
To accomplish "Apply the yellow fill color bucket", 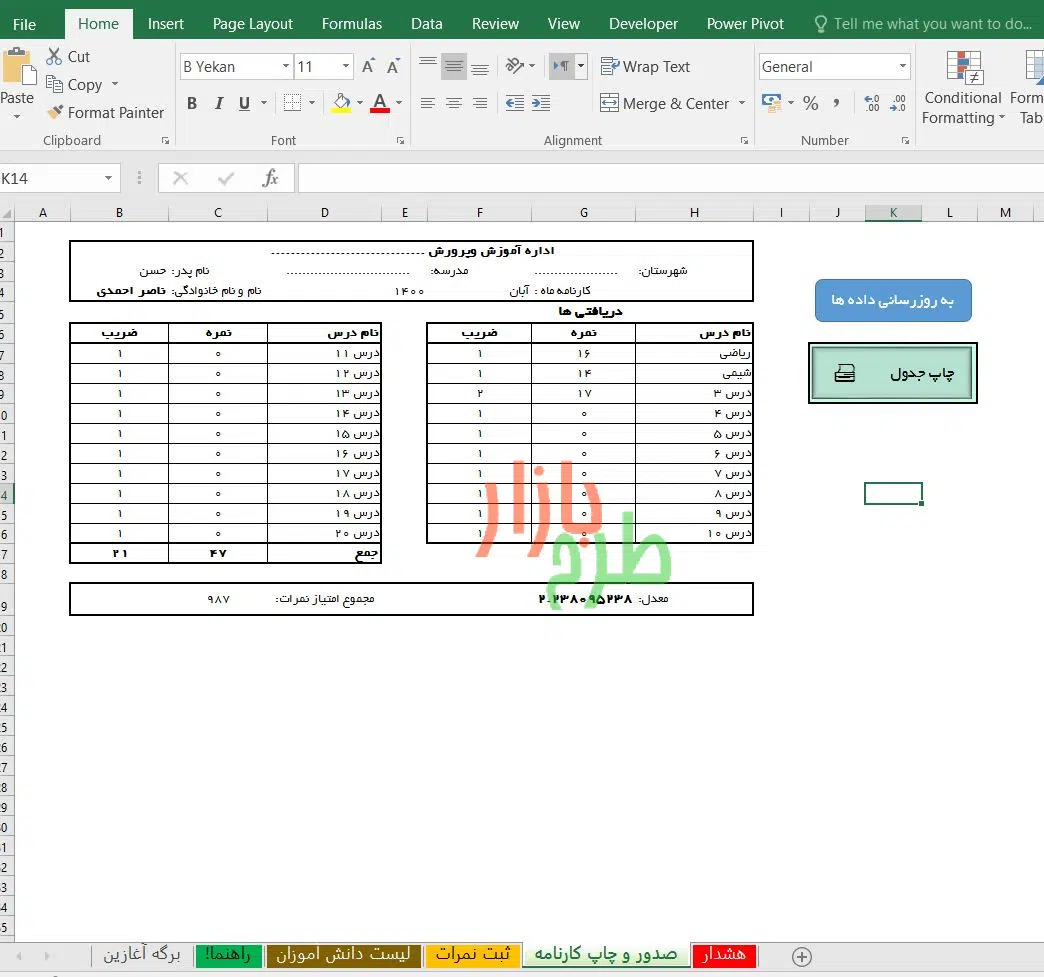I will (342, 103).
